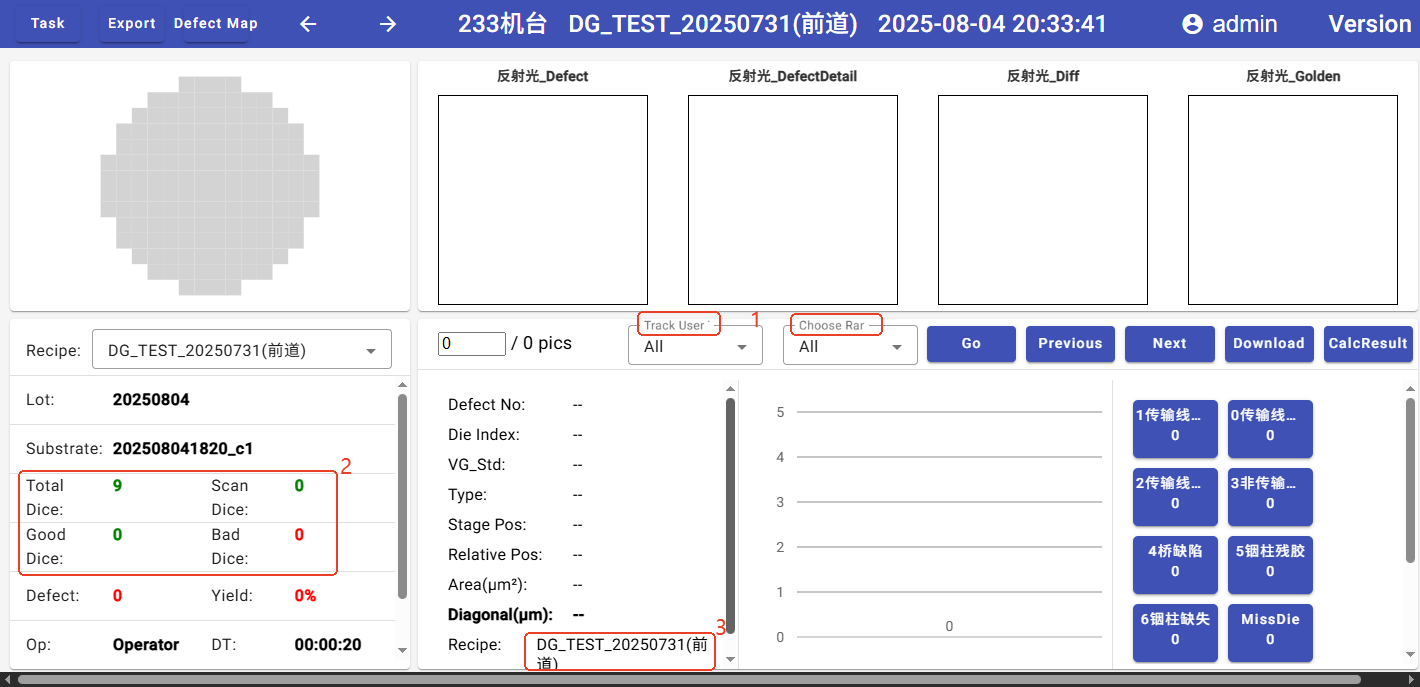1420x687 pixels.
Task: Select the 4桥缺陷 defect category tile
Action: tap(1175, 561)
